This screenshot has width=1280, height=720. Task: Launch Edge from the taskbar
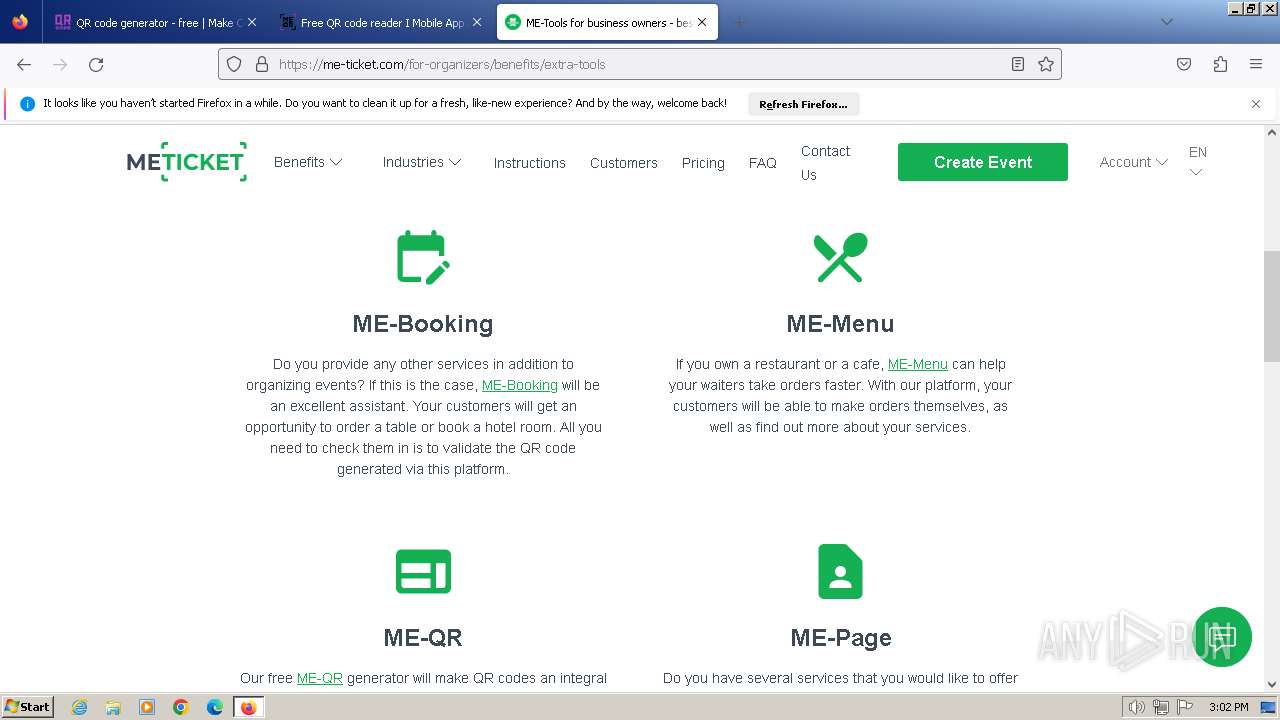coord(215,707)
